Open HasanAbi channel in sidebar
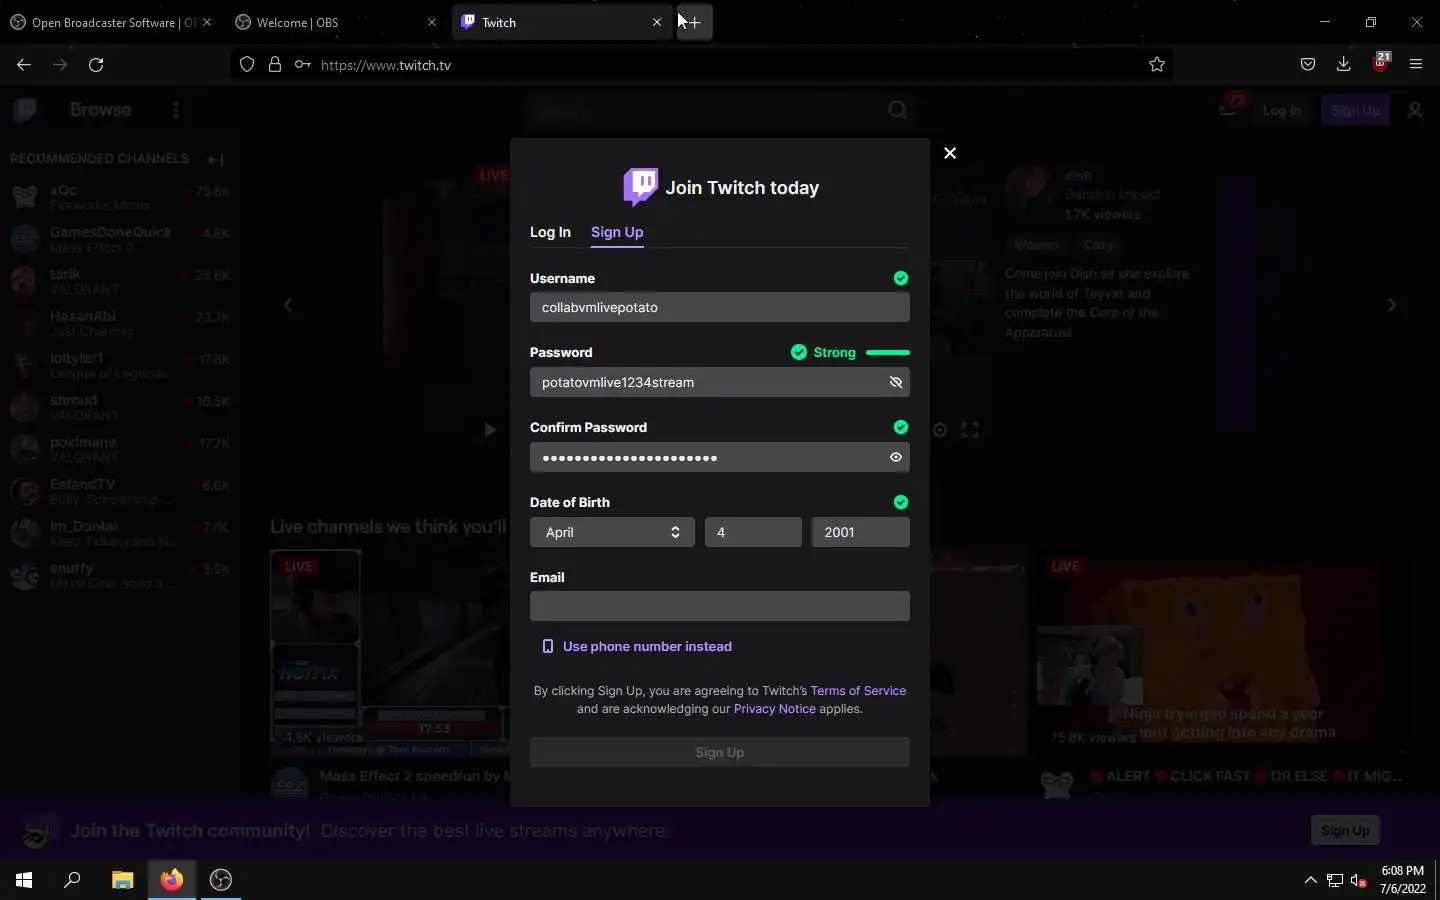Image resolution: width=1440 pixels, height=900 pixels. click(120, 323)
